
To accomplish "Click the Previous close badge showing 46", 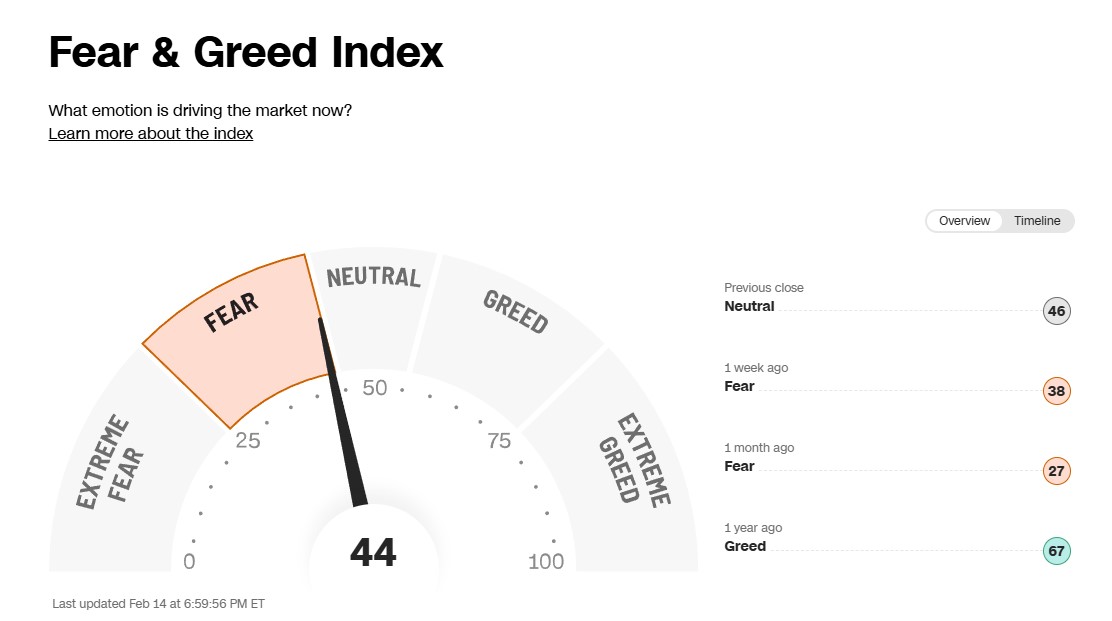I will pos(1056,311).
